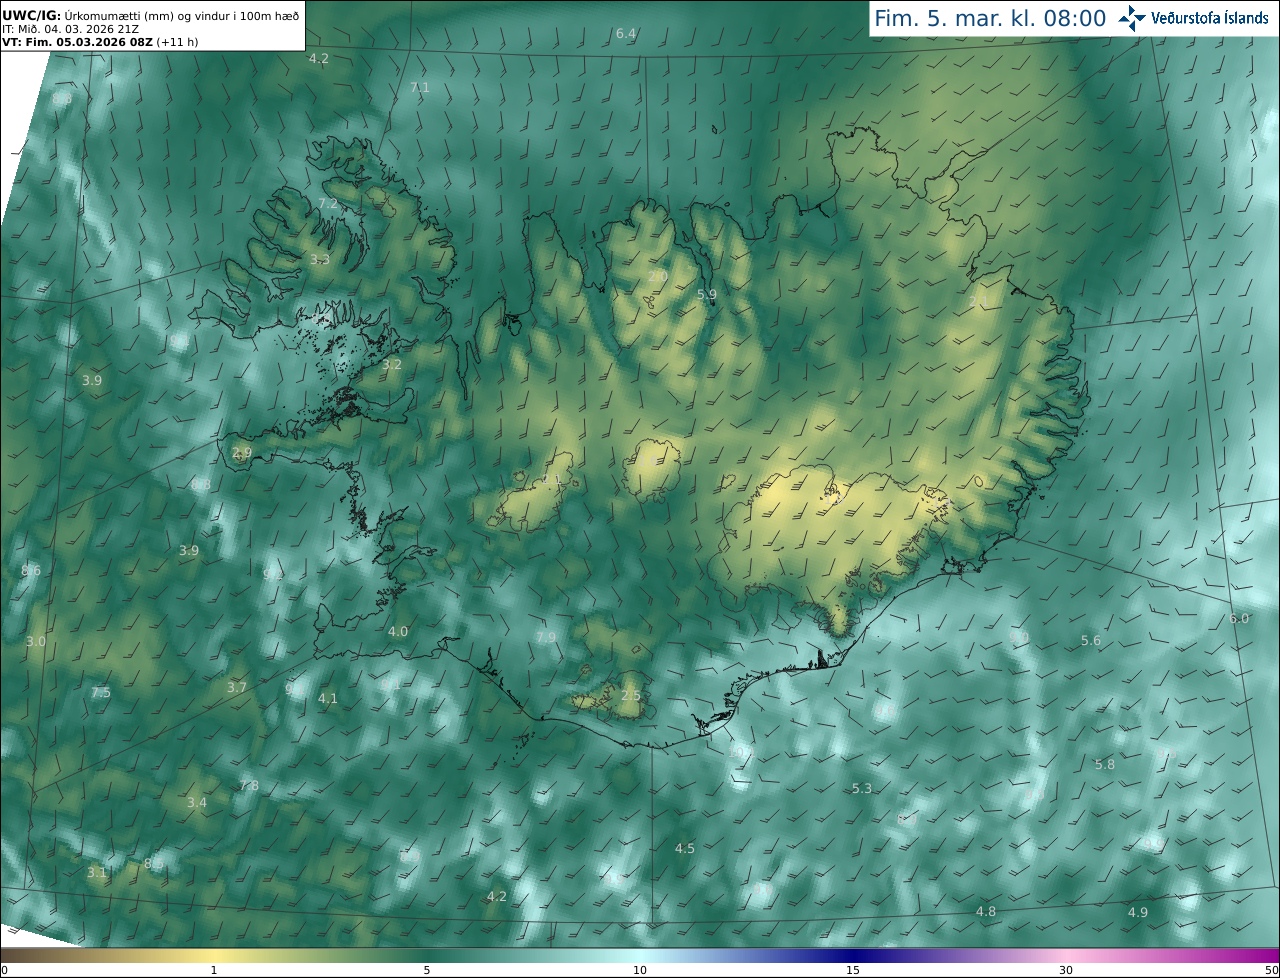
Task: Click the dark navy section of the color scale near 15
Action: [852, 955]
